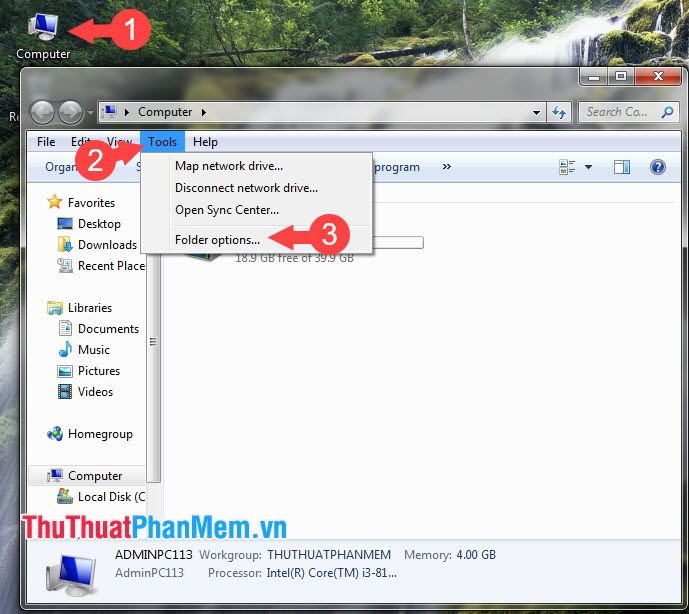
Task: Open Desktop in Favorites
Action: 99,224
